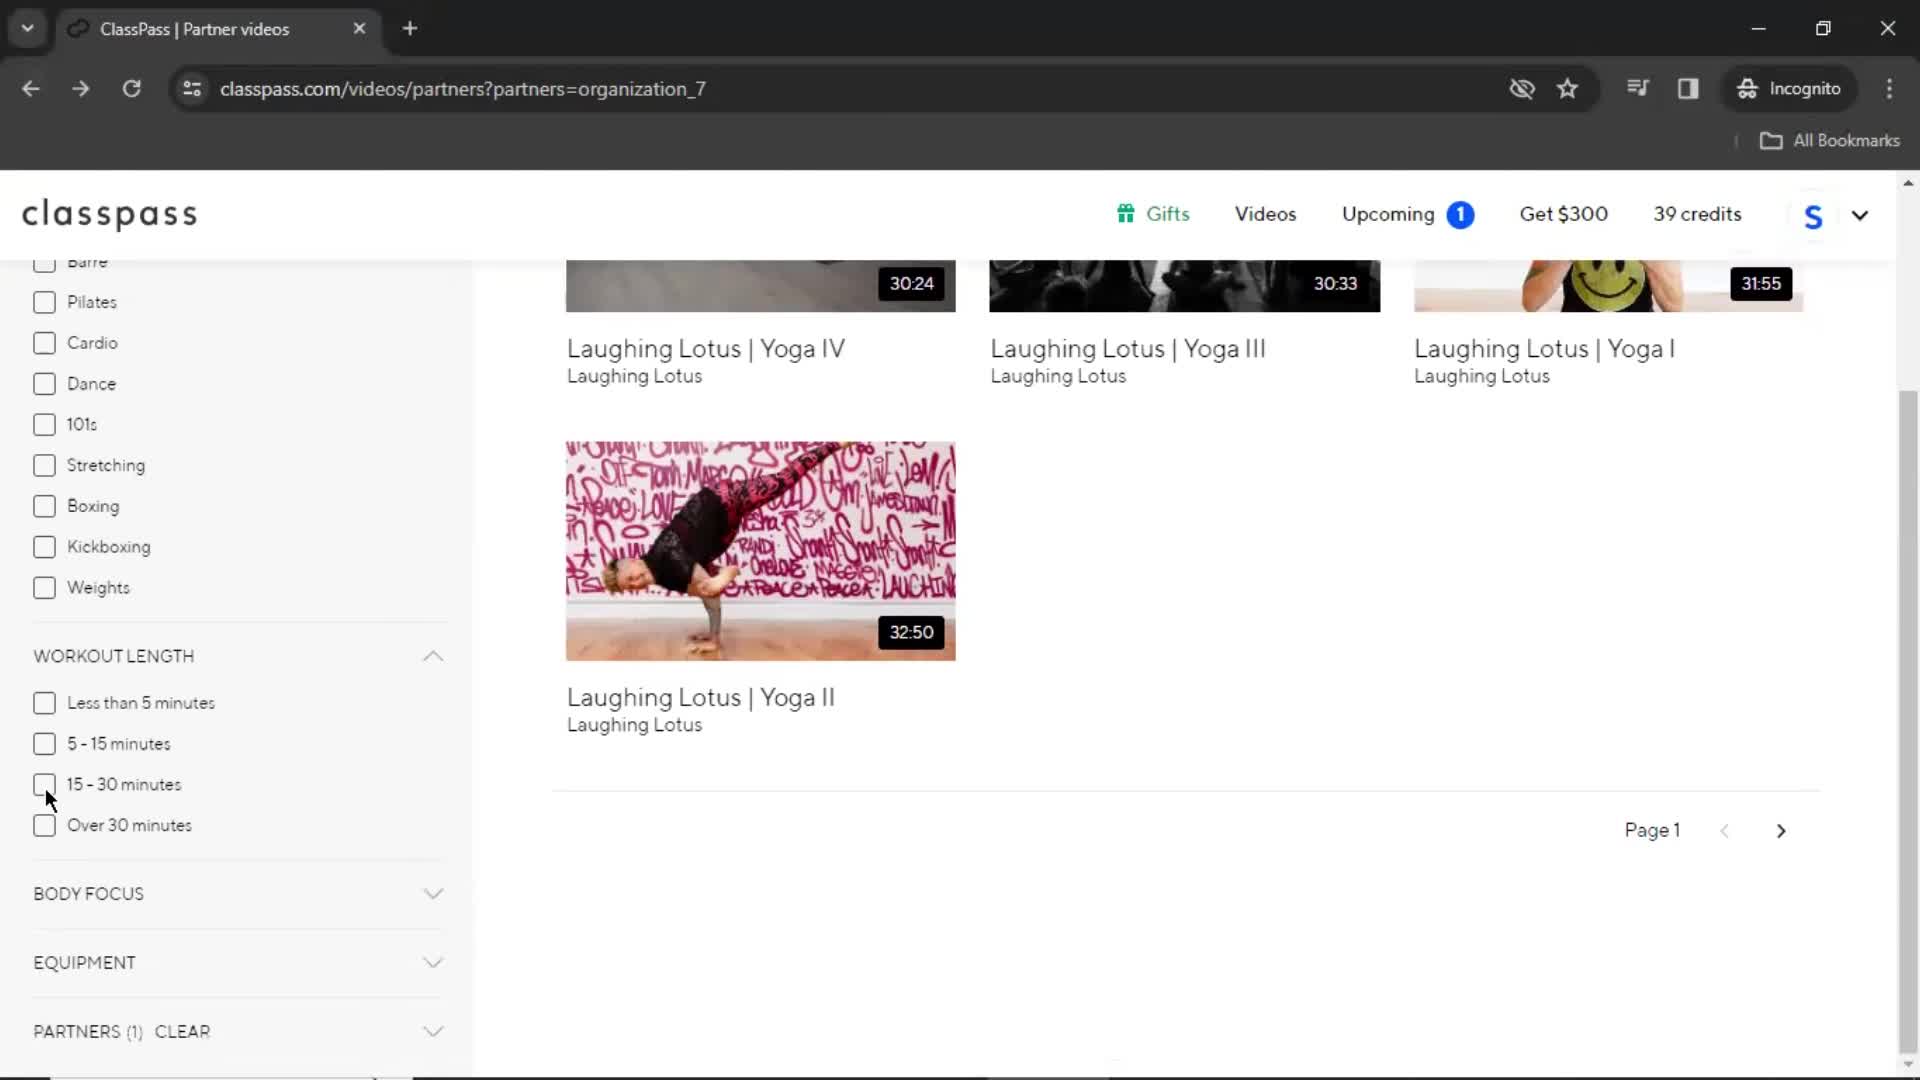Check the Dance filter
Viewport: 1920px width, 1080px height.
click(44, 384)
